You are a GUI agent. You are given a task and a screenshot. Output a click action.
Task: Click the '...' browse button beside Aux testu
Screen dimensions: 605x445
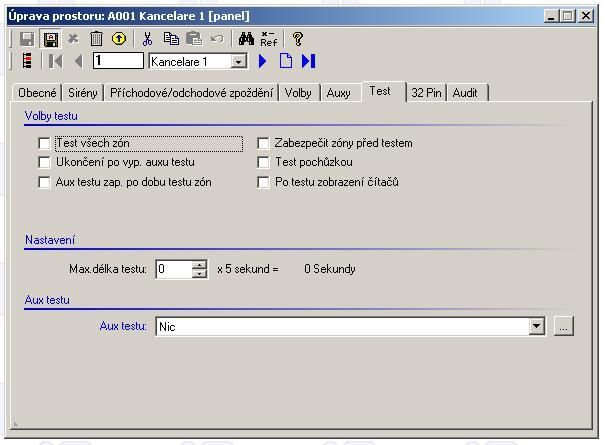tap(564, 327)
